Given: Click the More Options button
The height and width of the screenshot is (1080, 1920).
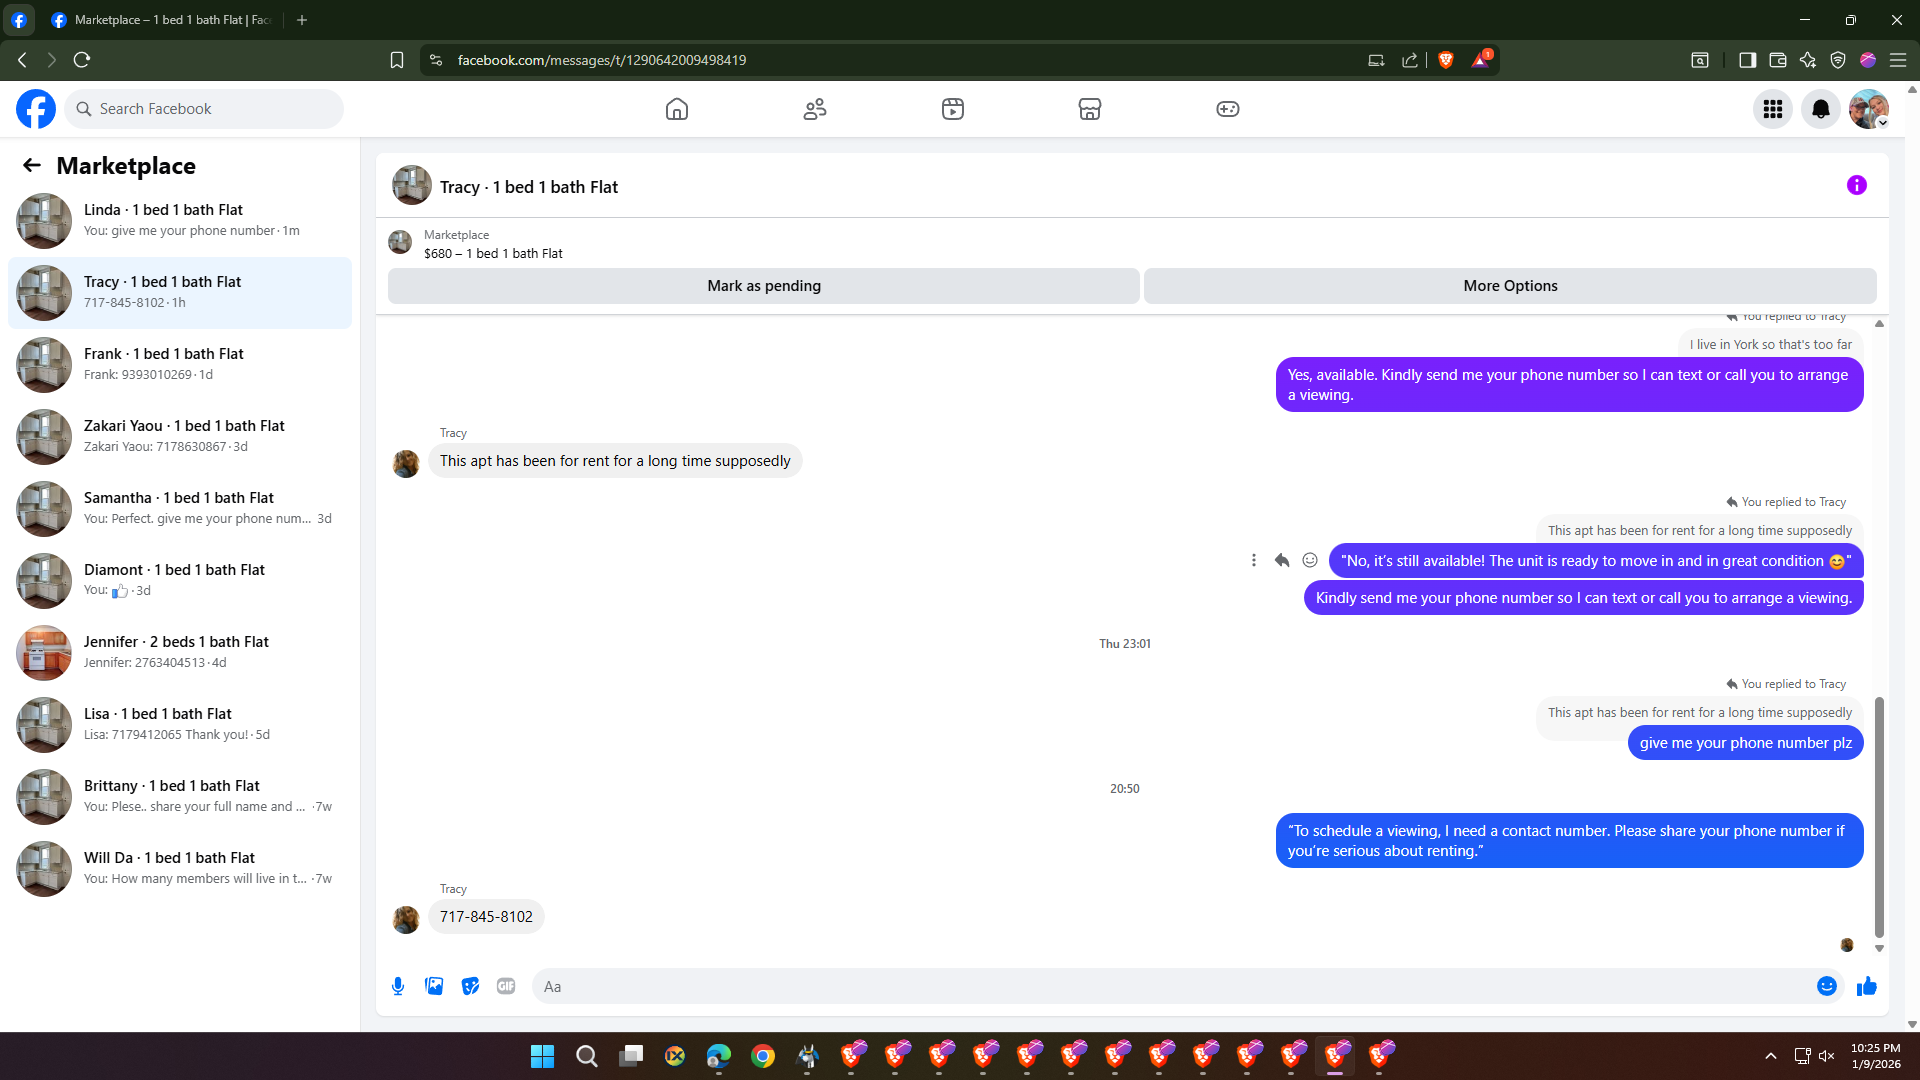Looking at the screenshot, I should pyautogui.click(x=1509, y=286).
